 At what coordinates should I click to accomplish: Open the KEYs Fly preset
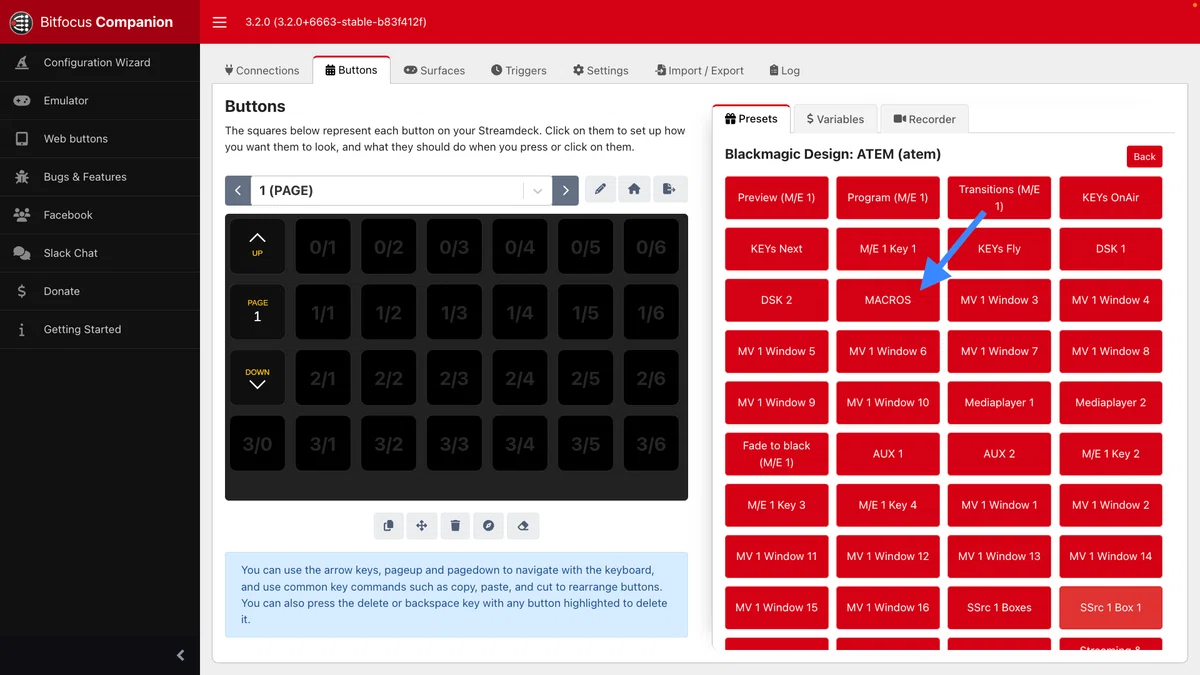point(999,249)
